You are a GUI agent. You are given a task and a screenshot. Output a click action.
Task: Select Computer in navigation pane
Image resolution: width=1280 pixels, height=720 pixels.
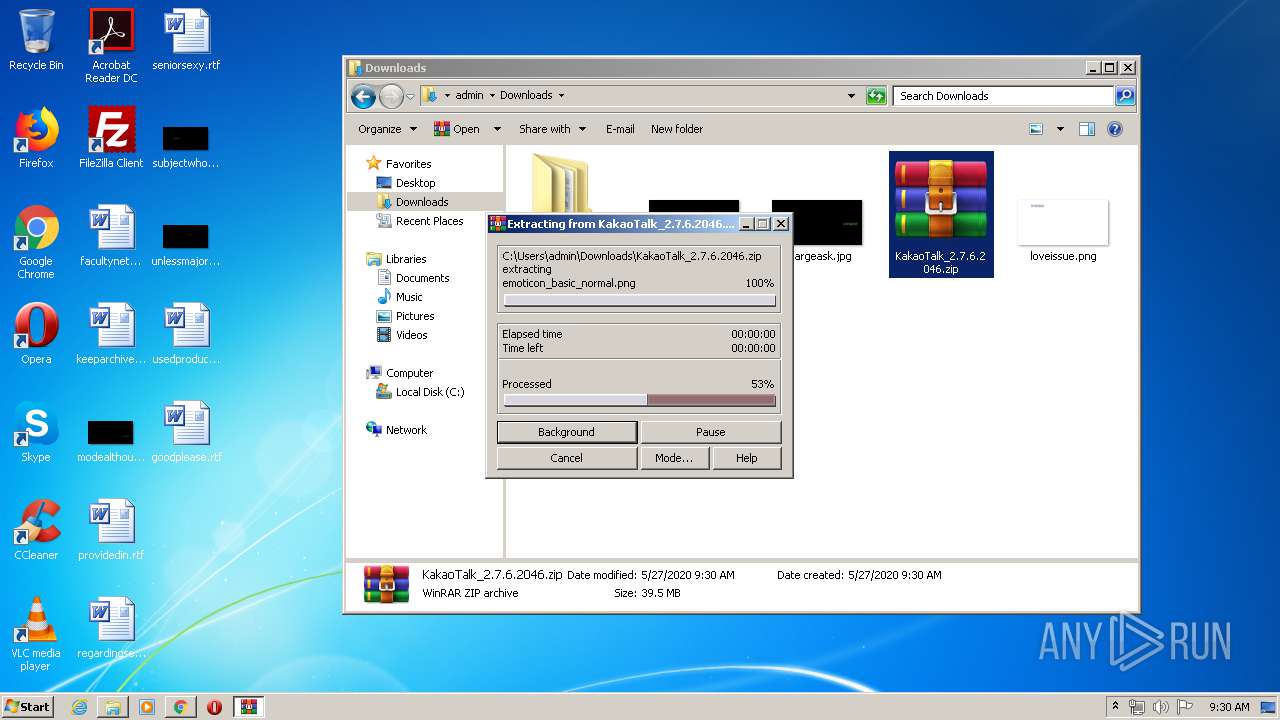(409, 373)
